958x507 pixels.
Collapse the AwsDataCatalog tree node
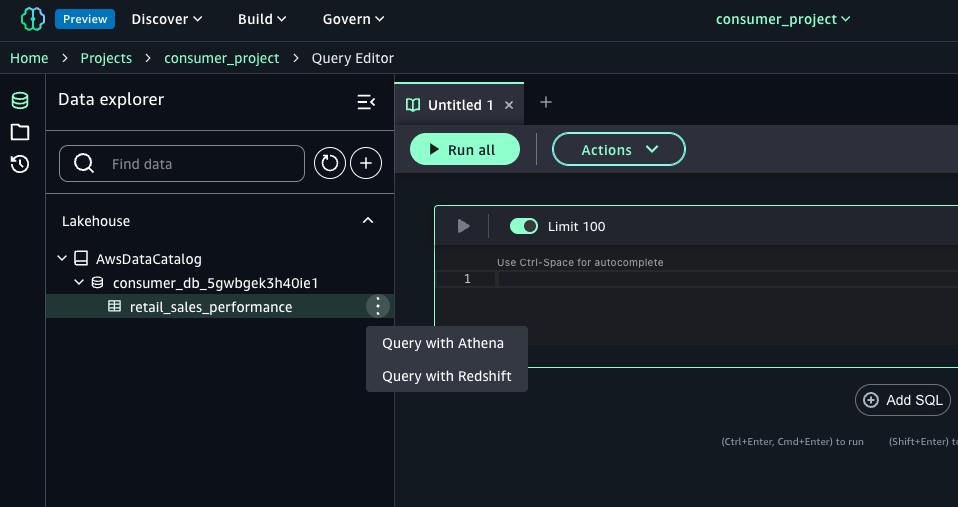tap(62, 258)
